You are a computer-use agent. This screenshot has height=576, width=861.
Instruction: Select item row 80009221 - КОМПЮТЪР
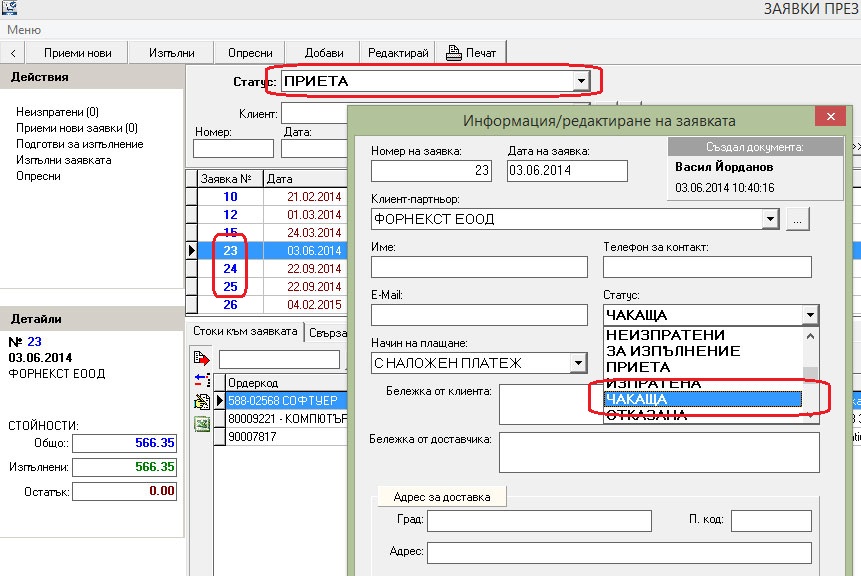287,418
